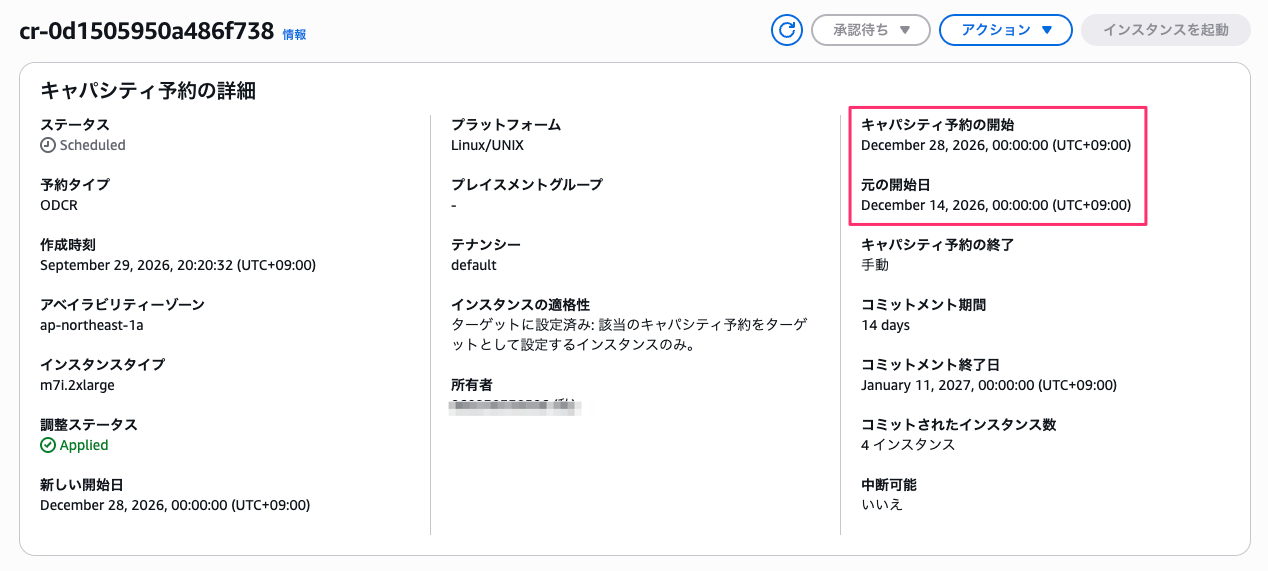Click the インスタンスを起動 button

click(1166, 30)
